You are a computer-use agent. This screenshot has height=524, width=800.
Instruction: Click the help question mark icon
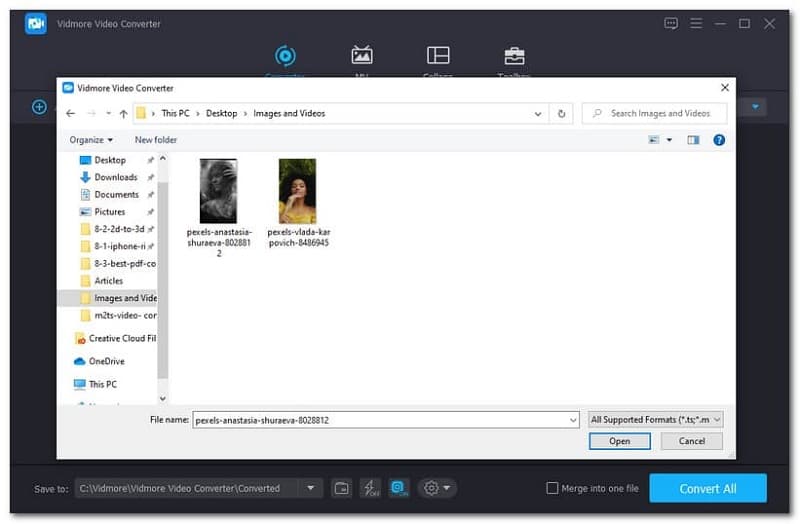tap(719, 140)
